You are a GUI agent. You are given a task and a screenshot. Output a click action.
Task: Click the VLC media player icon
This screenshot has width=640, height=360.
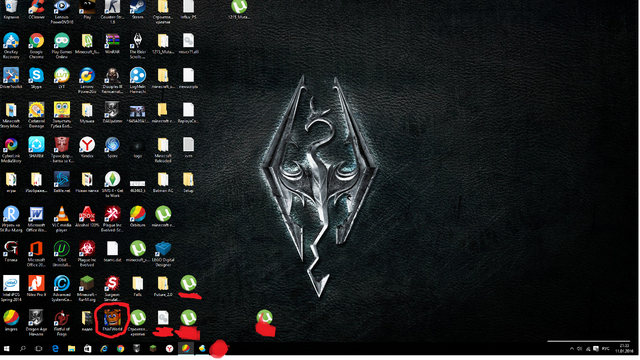coord(62,218)
